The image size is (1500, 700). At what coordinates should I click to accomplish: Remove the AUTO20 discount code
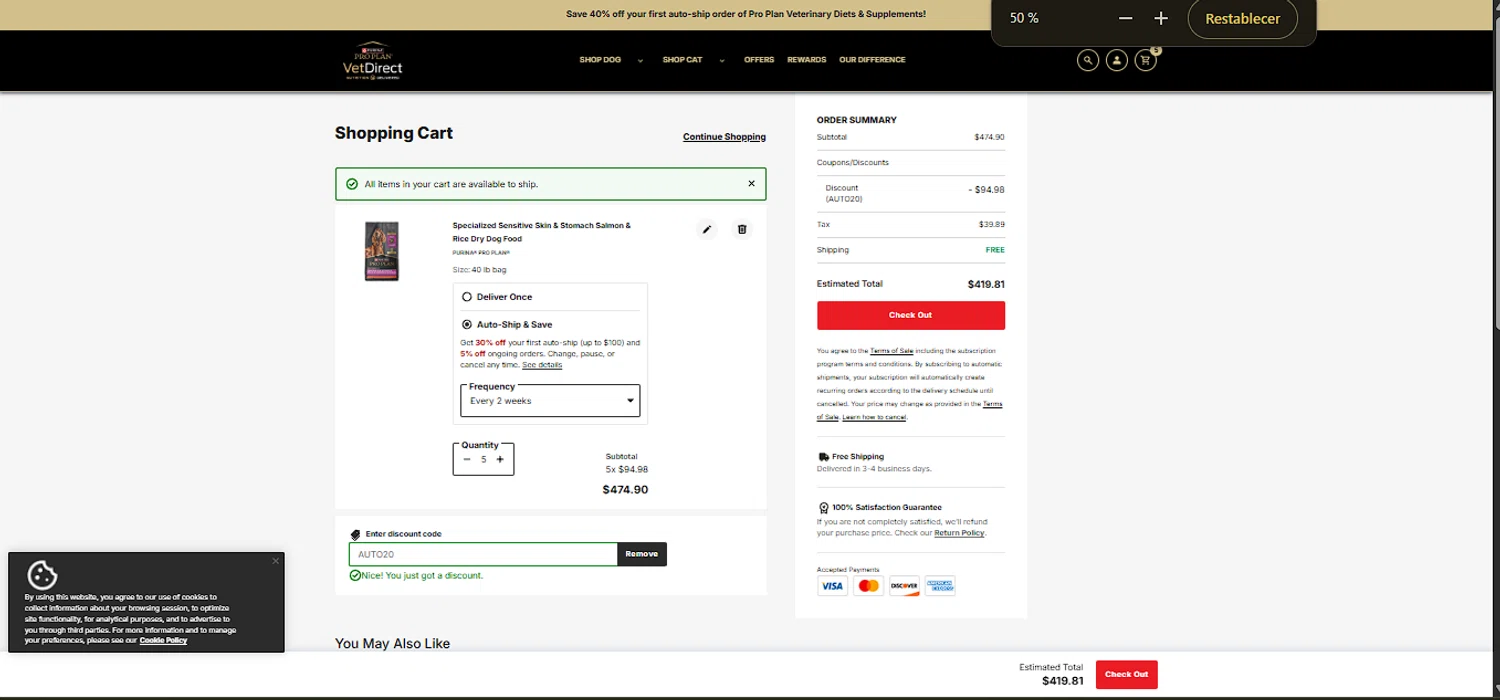[642, 554]
